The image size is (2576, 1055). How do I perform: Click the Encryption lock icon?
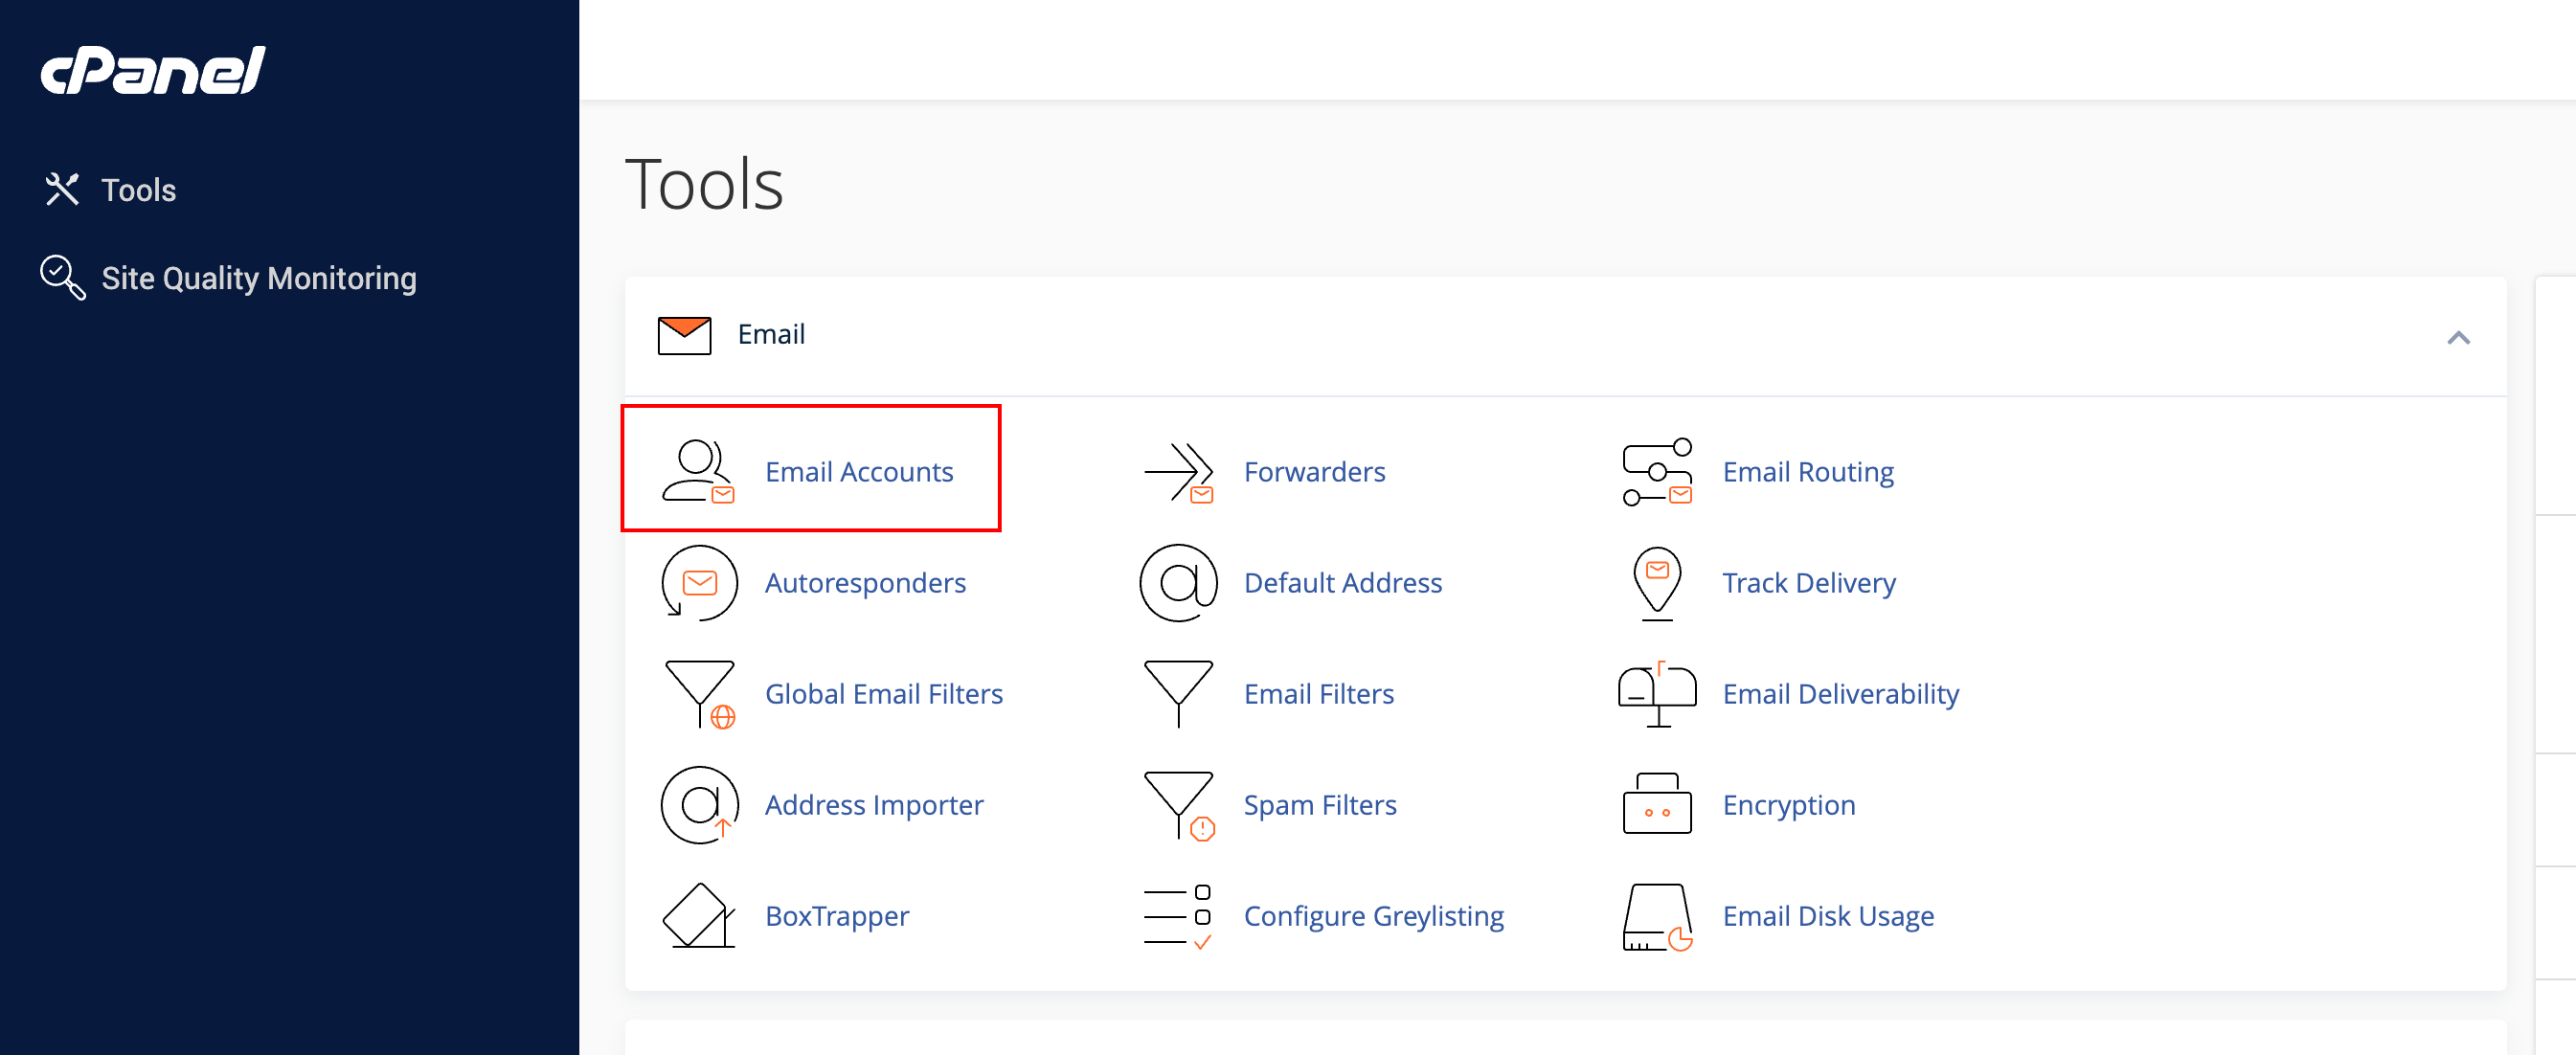tap(1656, 804)
